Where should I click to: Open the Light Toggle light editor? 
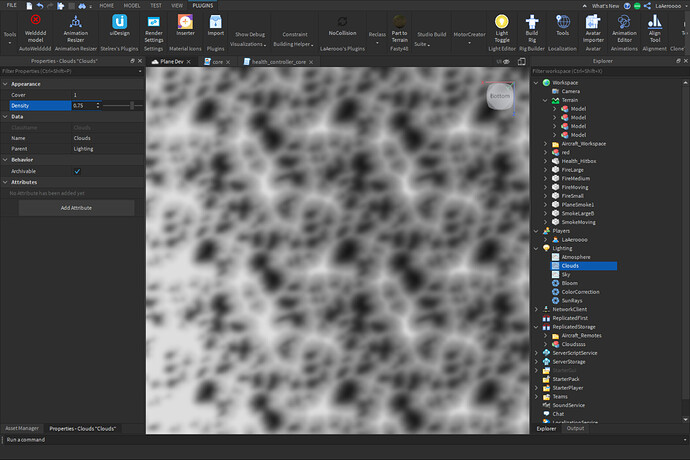(502, 22)
